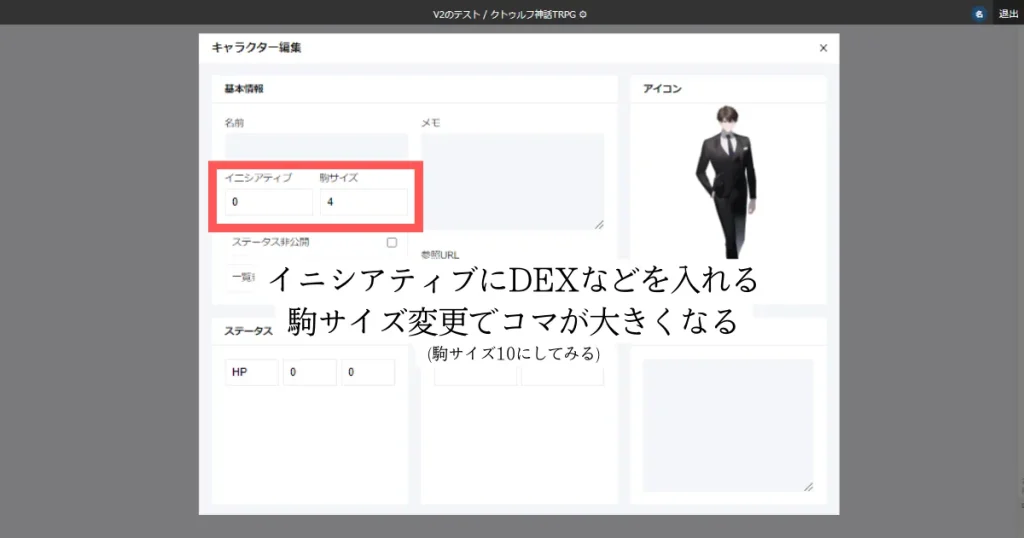The width and height of the screenshot is (1024, 538).
Task: Set the HP current value field
Action: click(310, 372)
